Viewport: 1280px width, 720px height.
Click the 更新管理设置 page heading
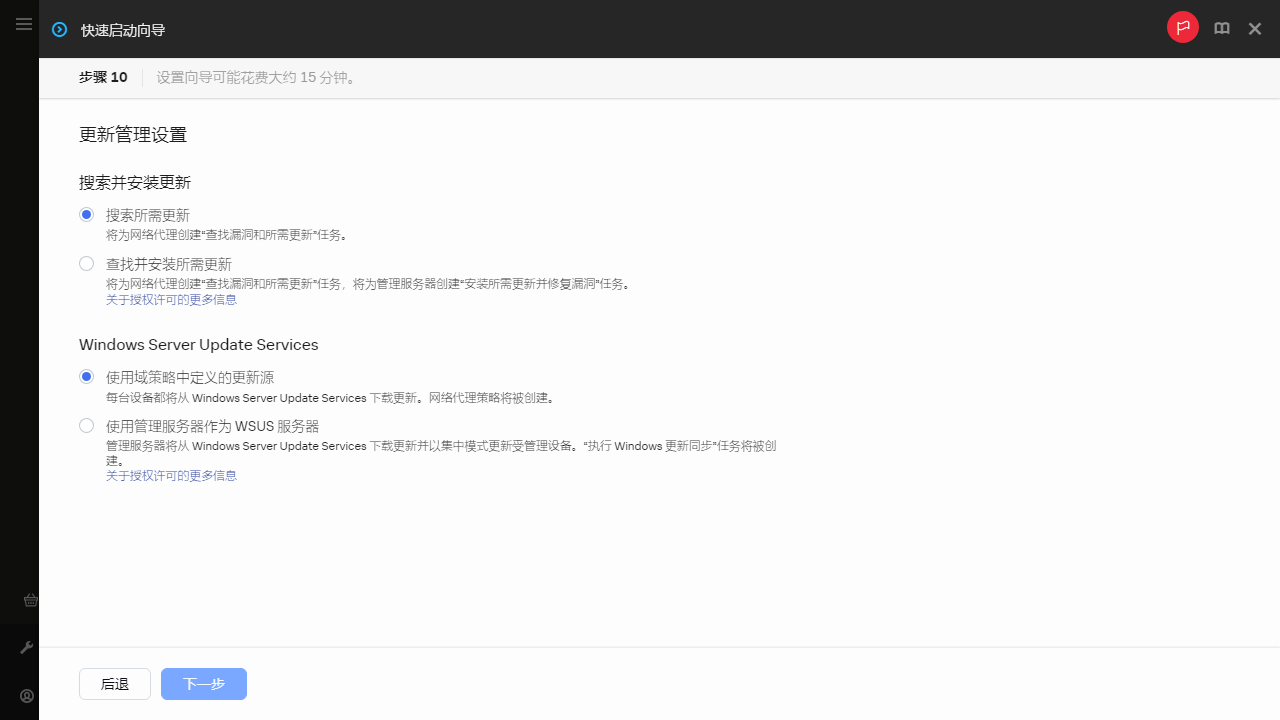click(x=133, y=134)
